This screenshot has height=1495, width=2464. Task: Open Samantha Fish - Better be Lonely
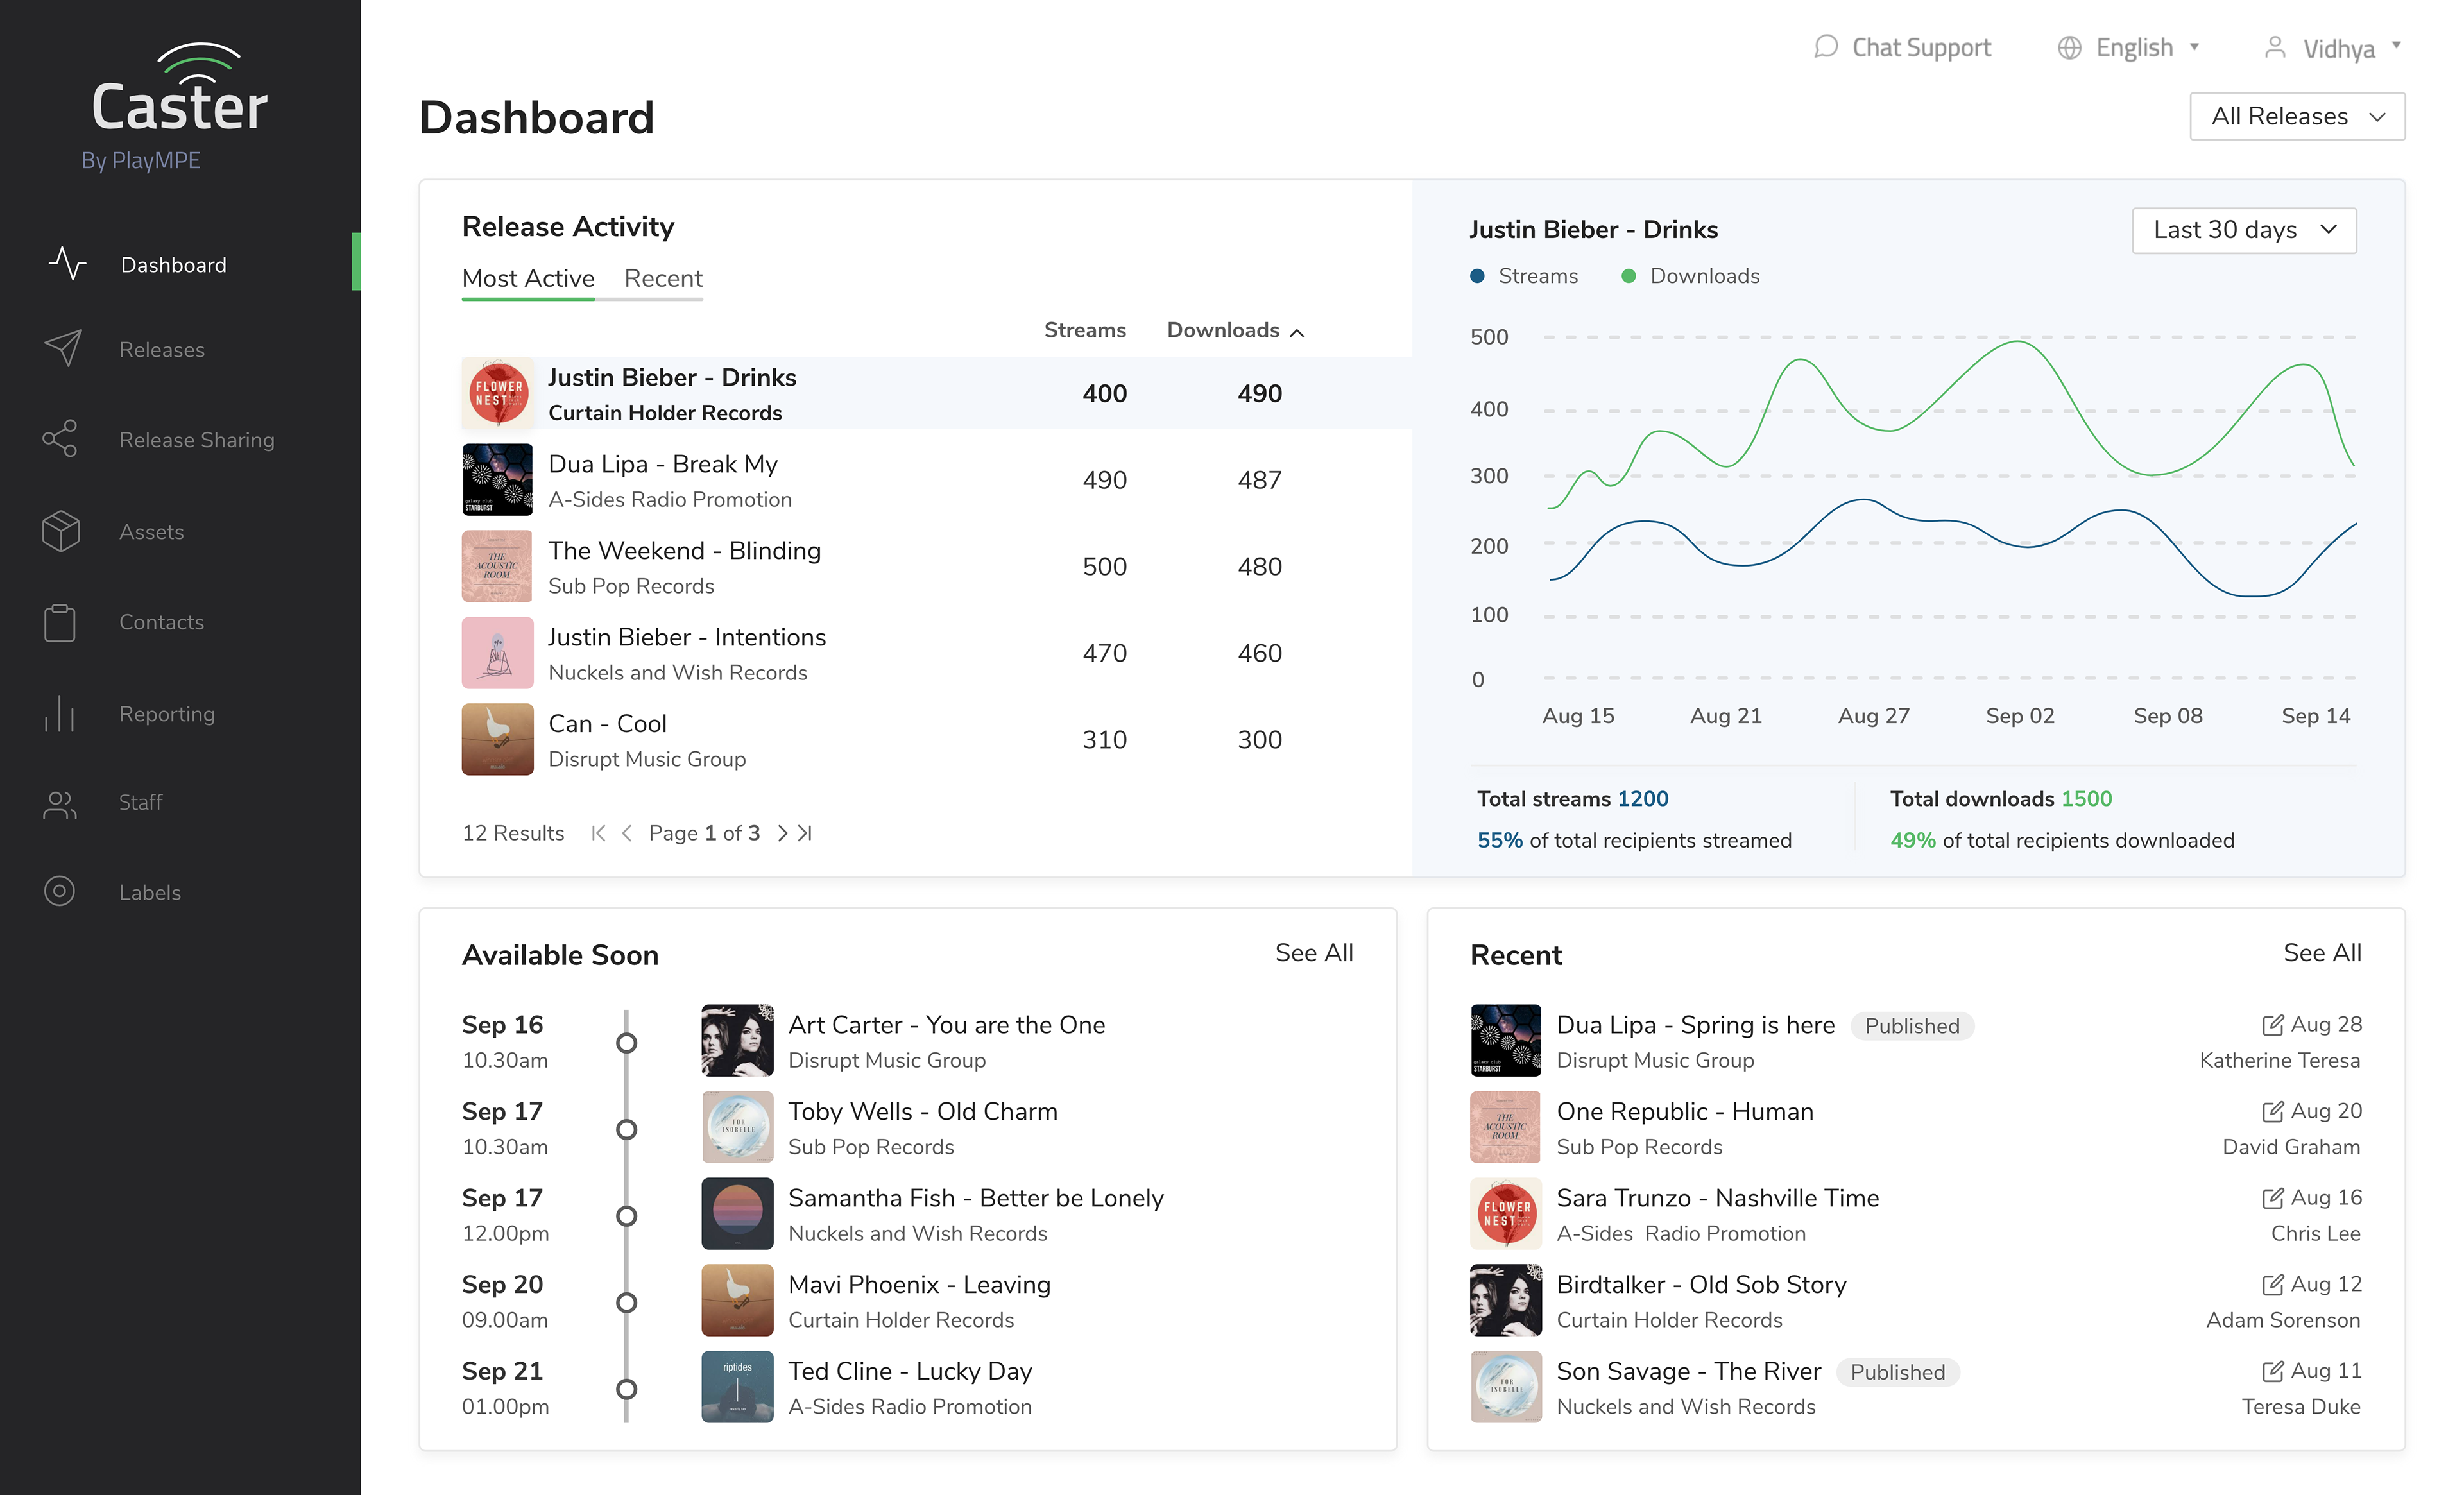[976, 1198]
